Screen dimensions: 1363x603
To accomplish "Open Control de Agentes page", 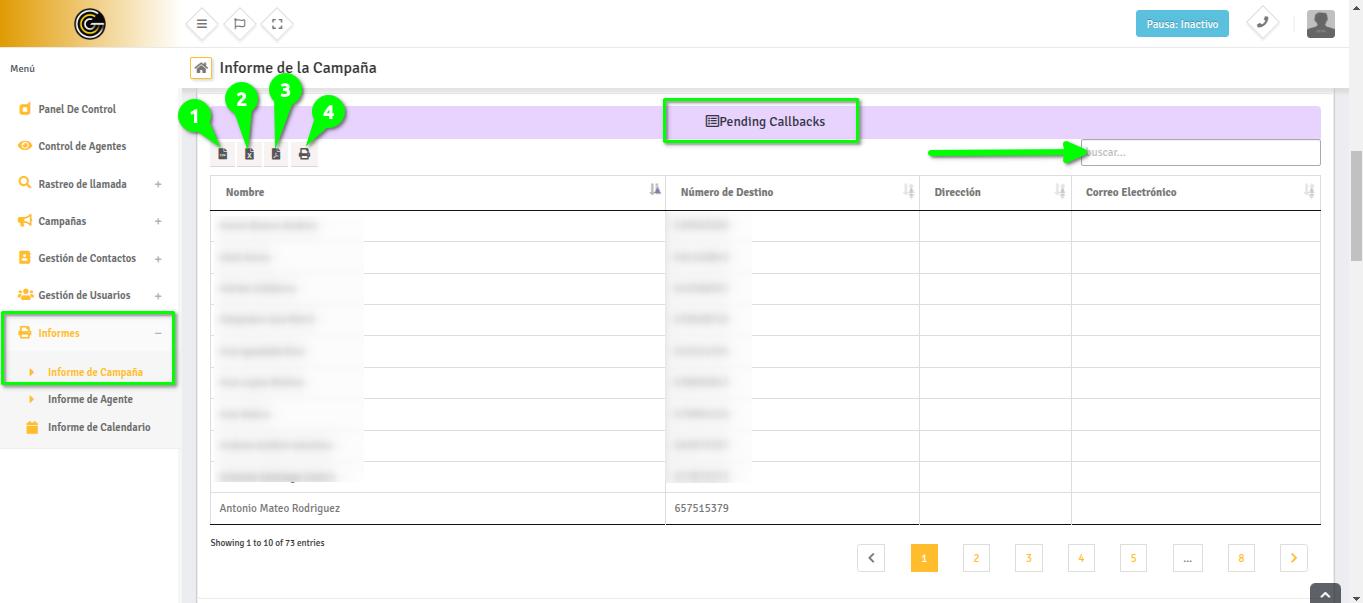I will tap(82, 146).
